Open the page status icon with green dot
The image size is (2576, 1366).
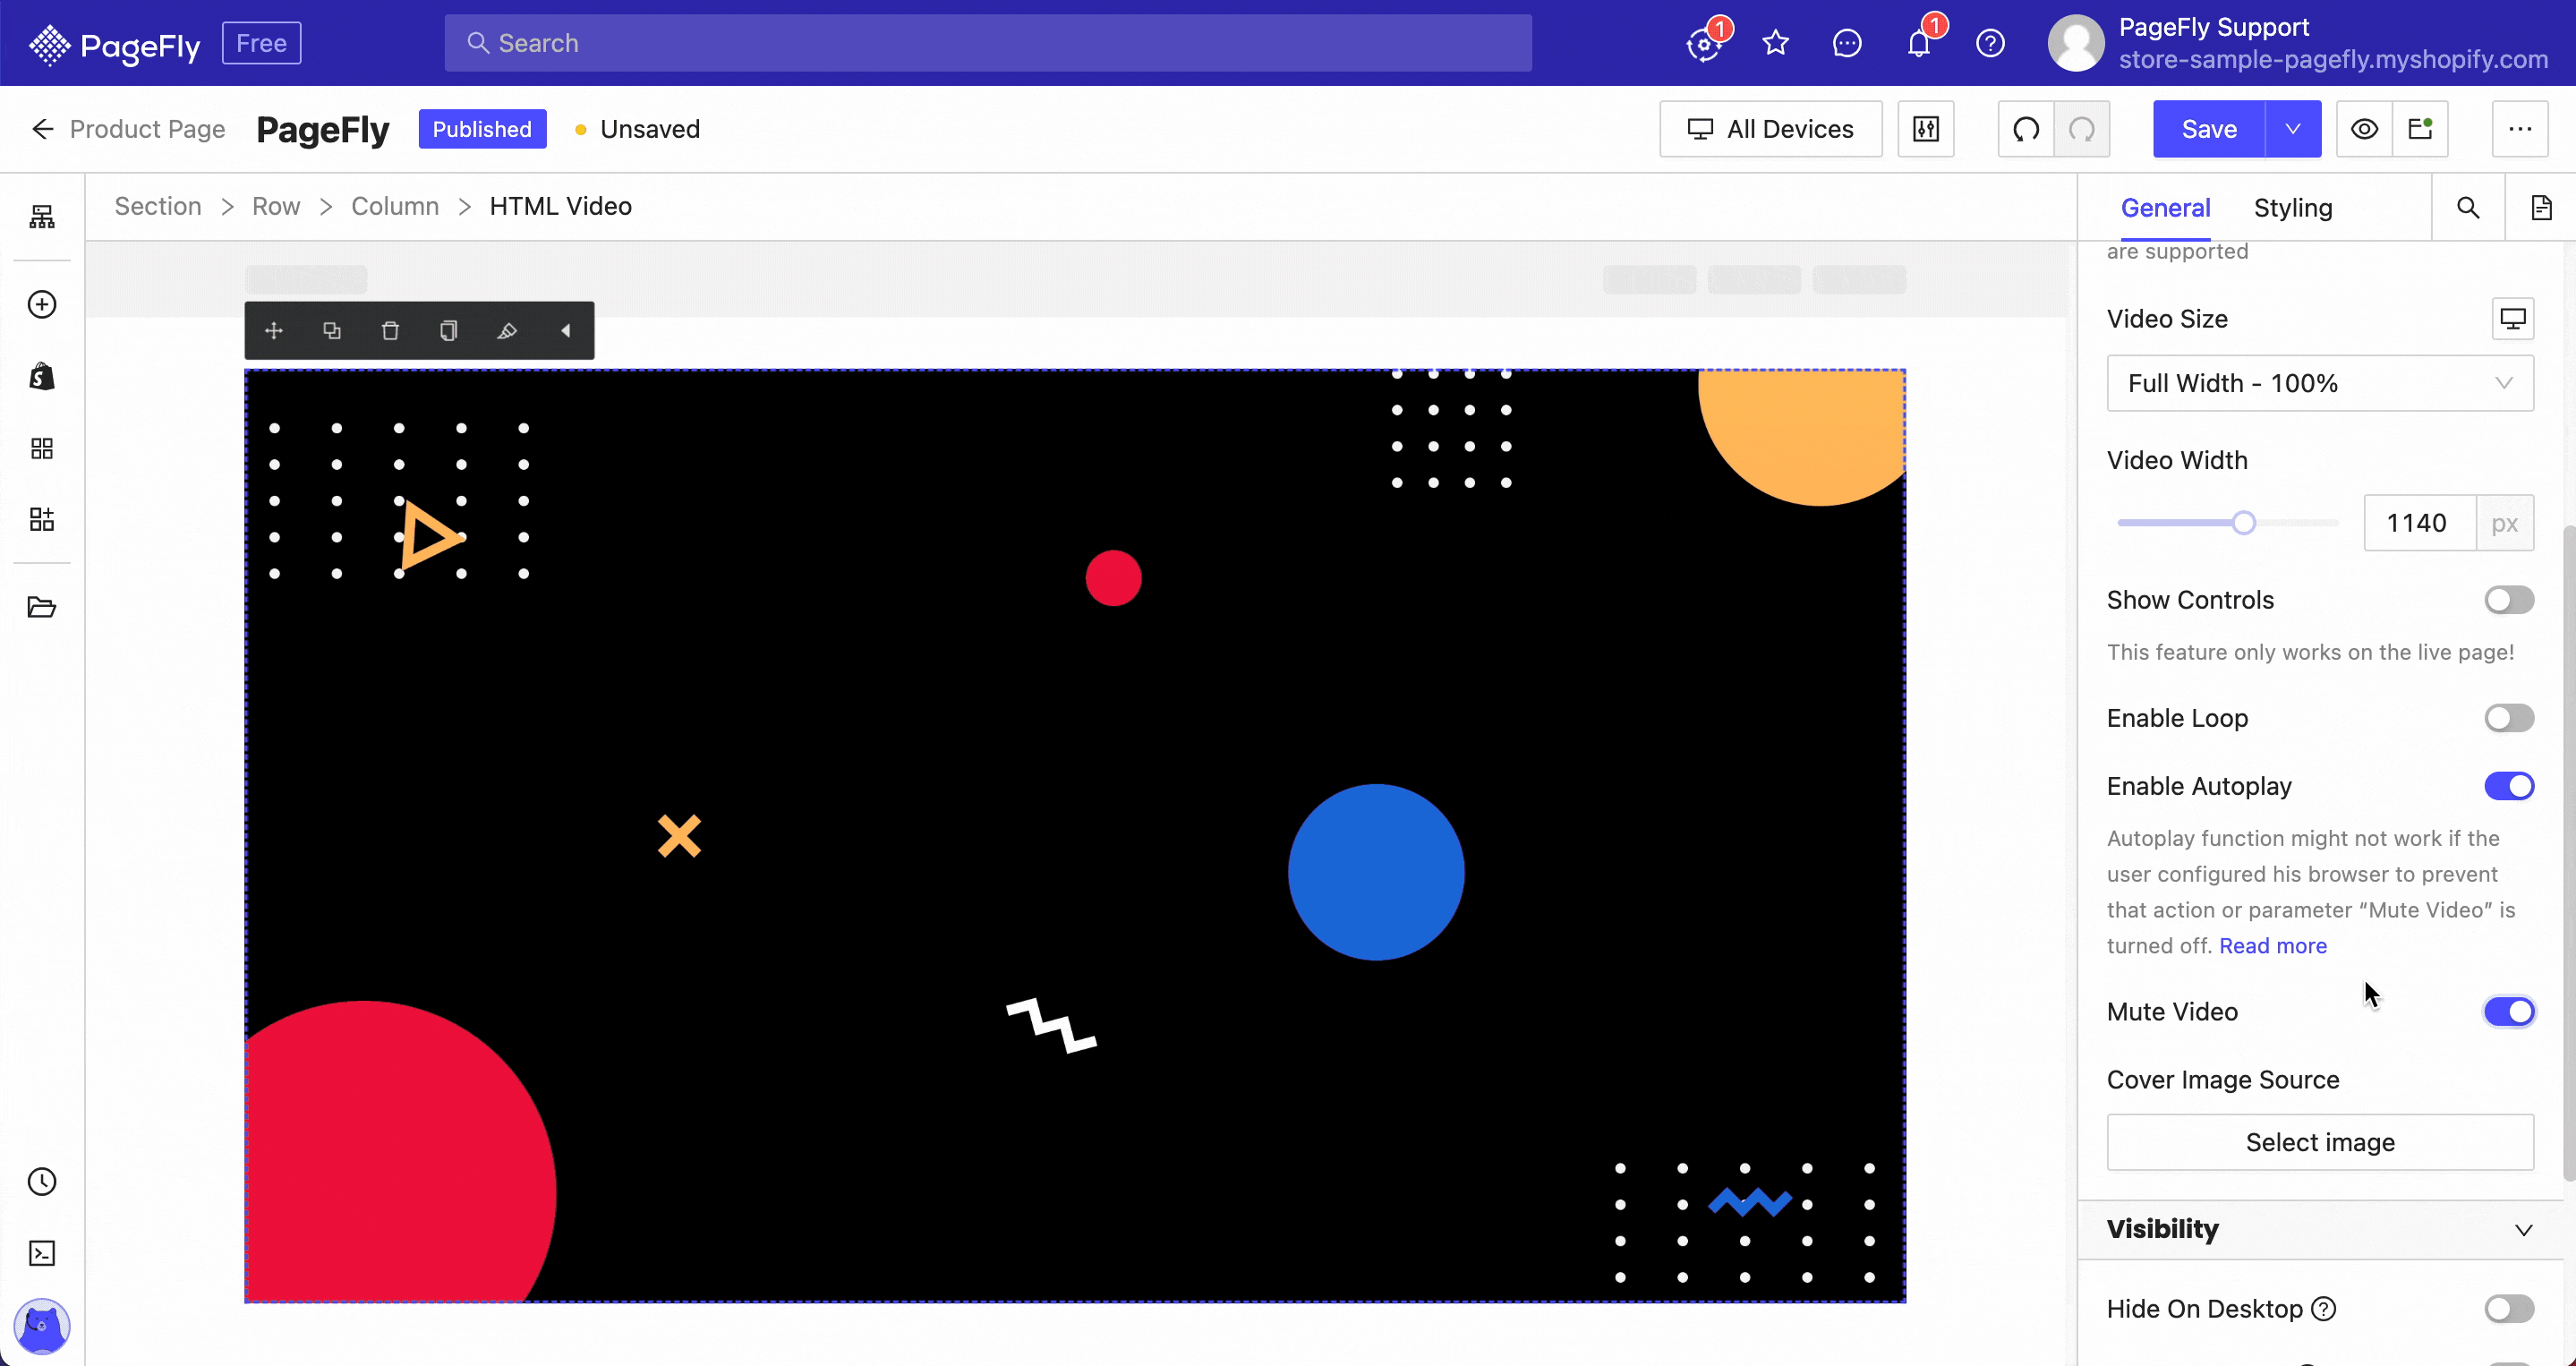2420,129
